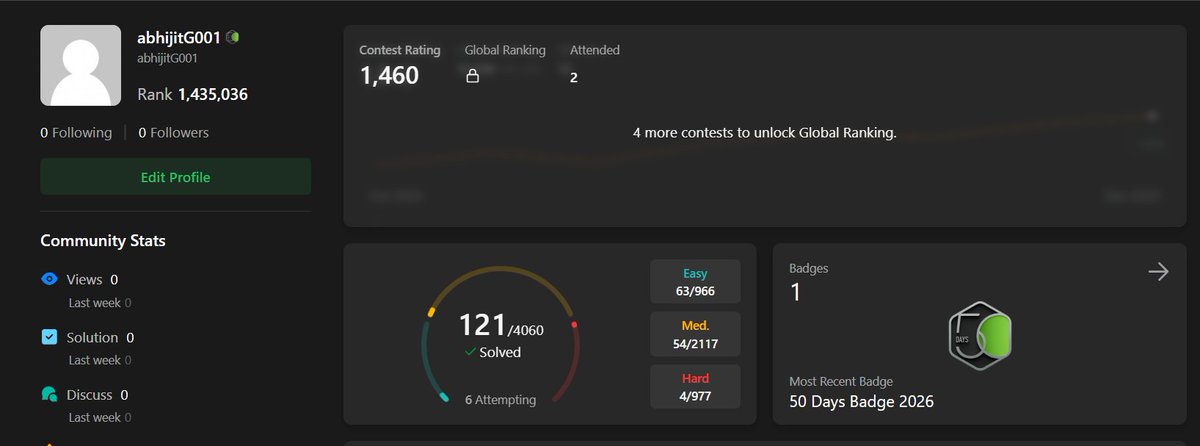Click the Views 0 row label
1200x446 pixels.
pyautogui.click(x=92, y=279)
